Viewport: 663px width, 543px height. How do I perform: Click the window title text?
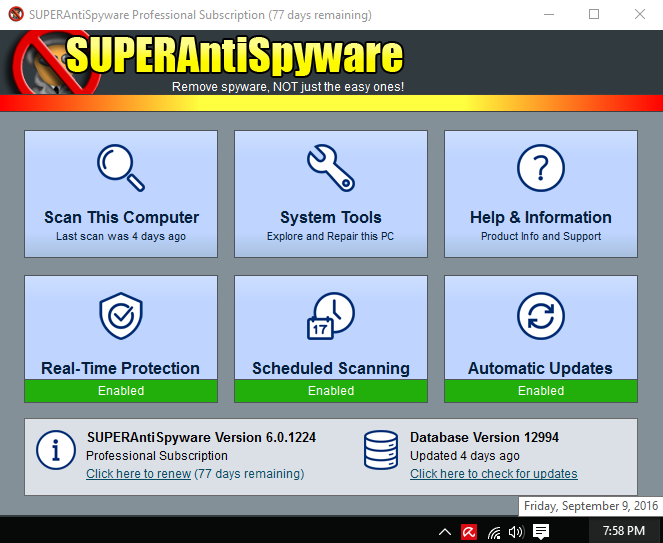[200, 15]
